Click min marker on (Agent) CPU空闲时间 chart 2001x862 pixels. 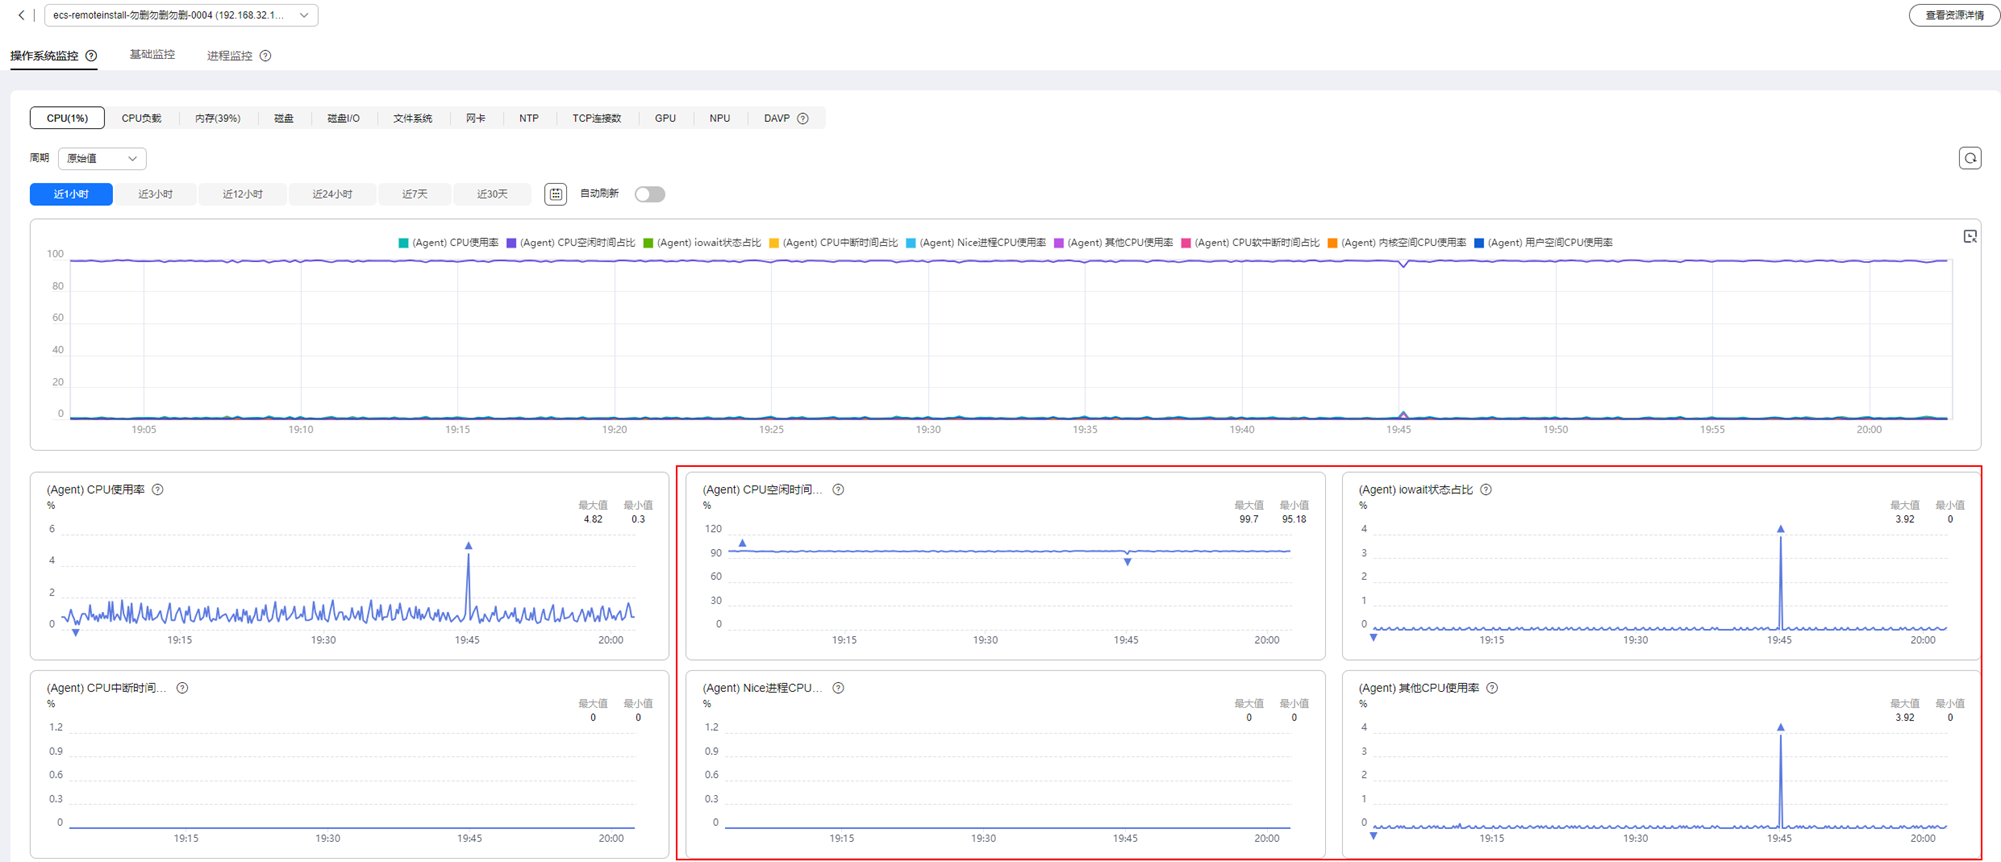(x=1127, y=562)
